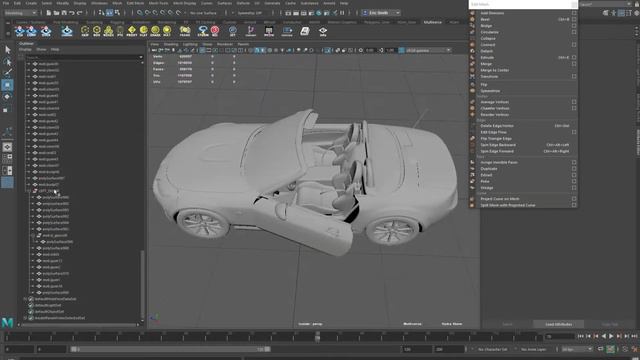Screen dimensions: 640x360
Task: Open the 24 fps frame rate dropdown
Action: point(577,349)
